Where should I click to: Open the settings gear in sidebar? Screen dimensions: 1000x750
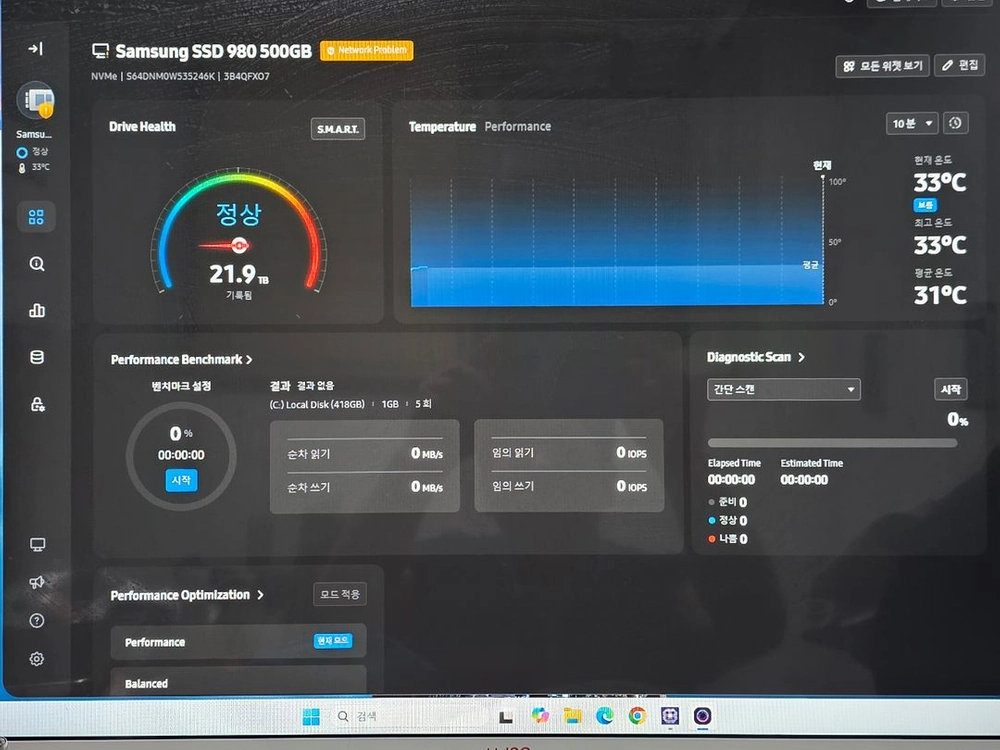click(x=36, y=659)
